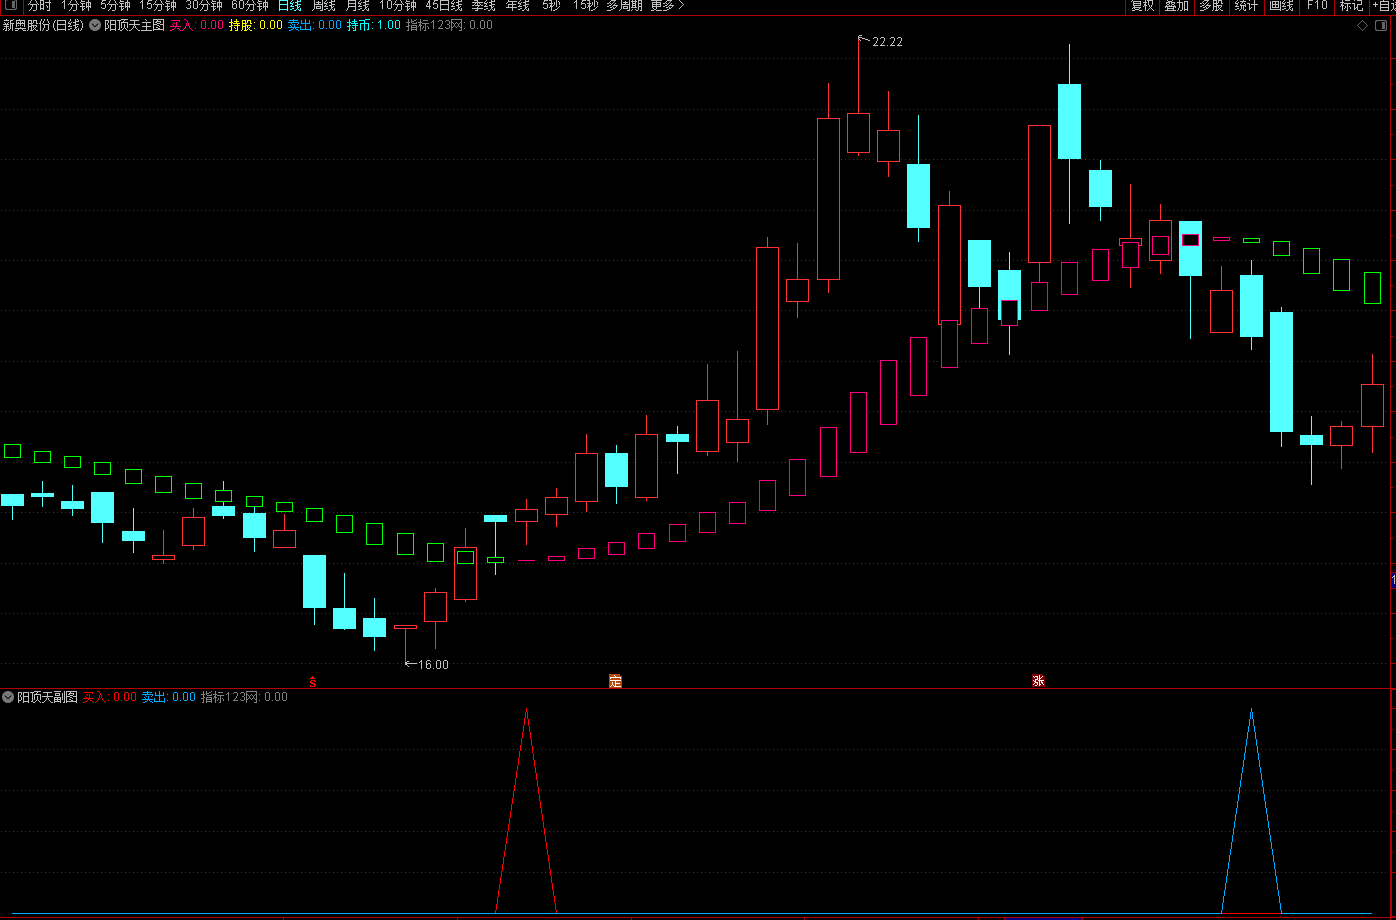Click the 叠加 overlay button
Viewport: 1396px width, 920px height.
(1176, 6)
